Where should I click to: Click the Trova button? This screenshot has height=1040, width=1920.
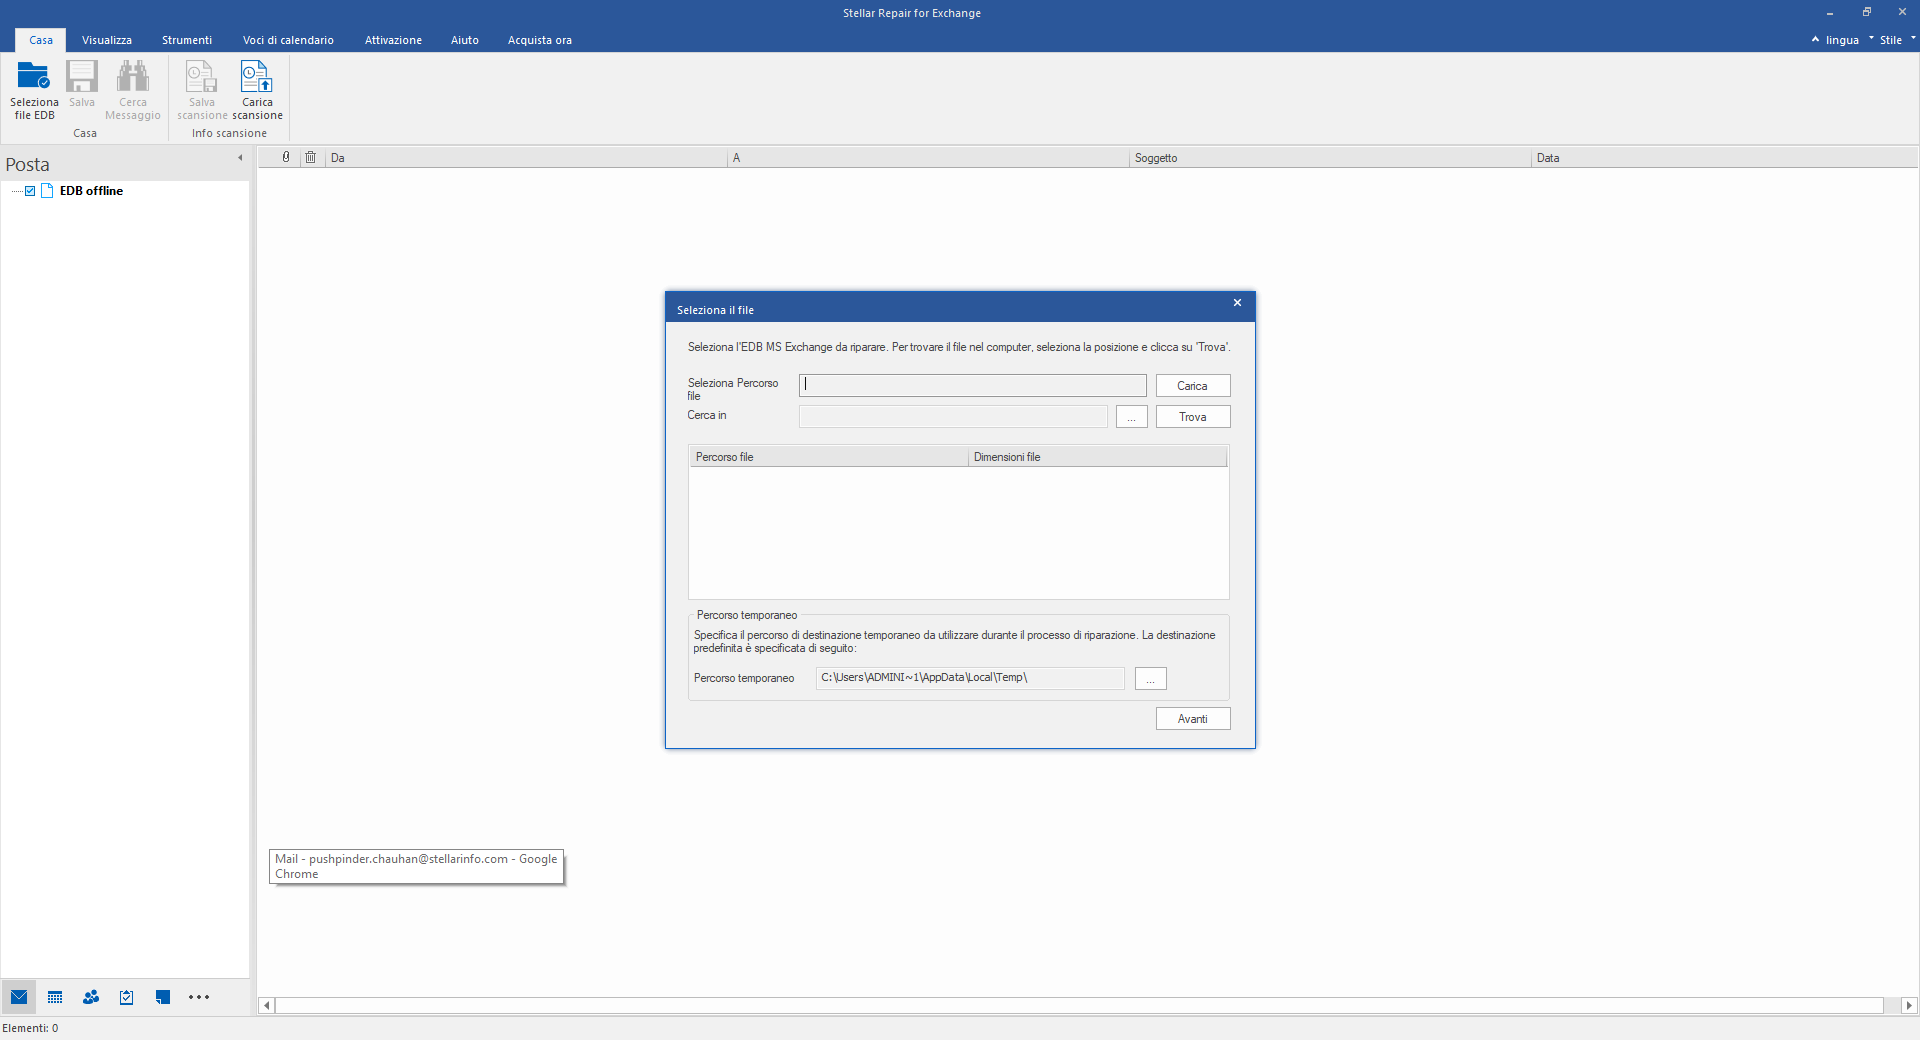(1193, 417)
